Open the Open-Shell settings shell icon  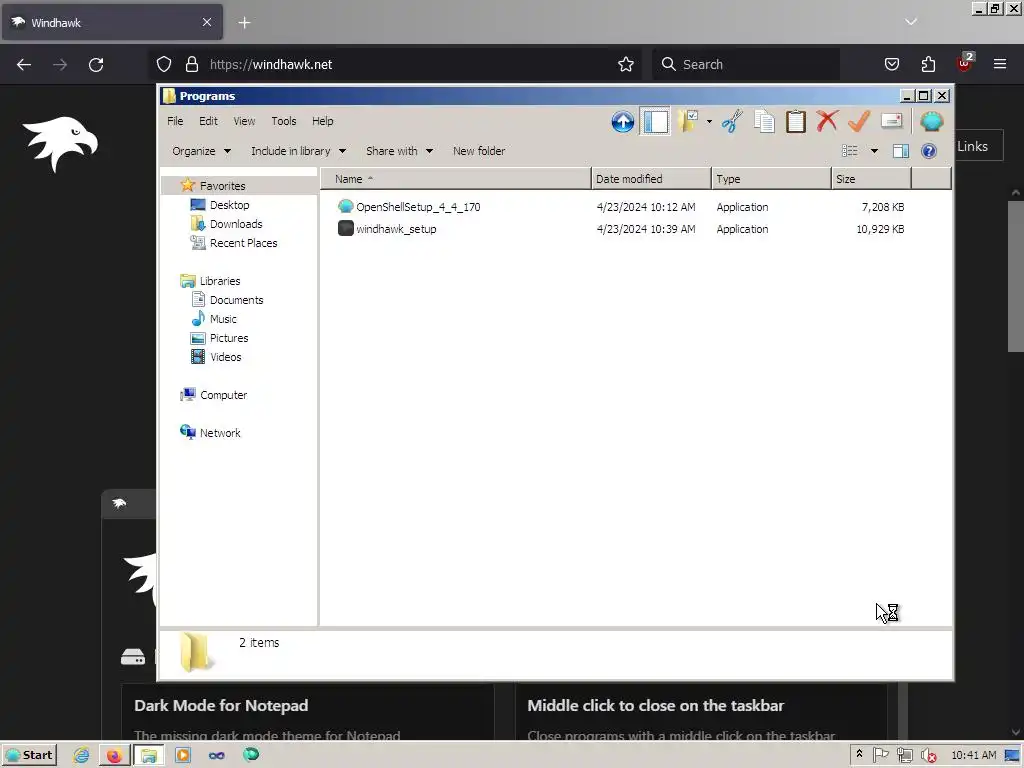pyautogui.click(x=931, y=121)
